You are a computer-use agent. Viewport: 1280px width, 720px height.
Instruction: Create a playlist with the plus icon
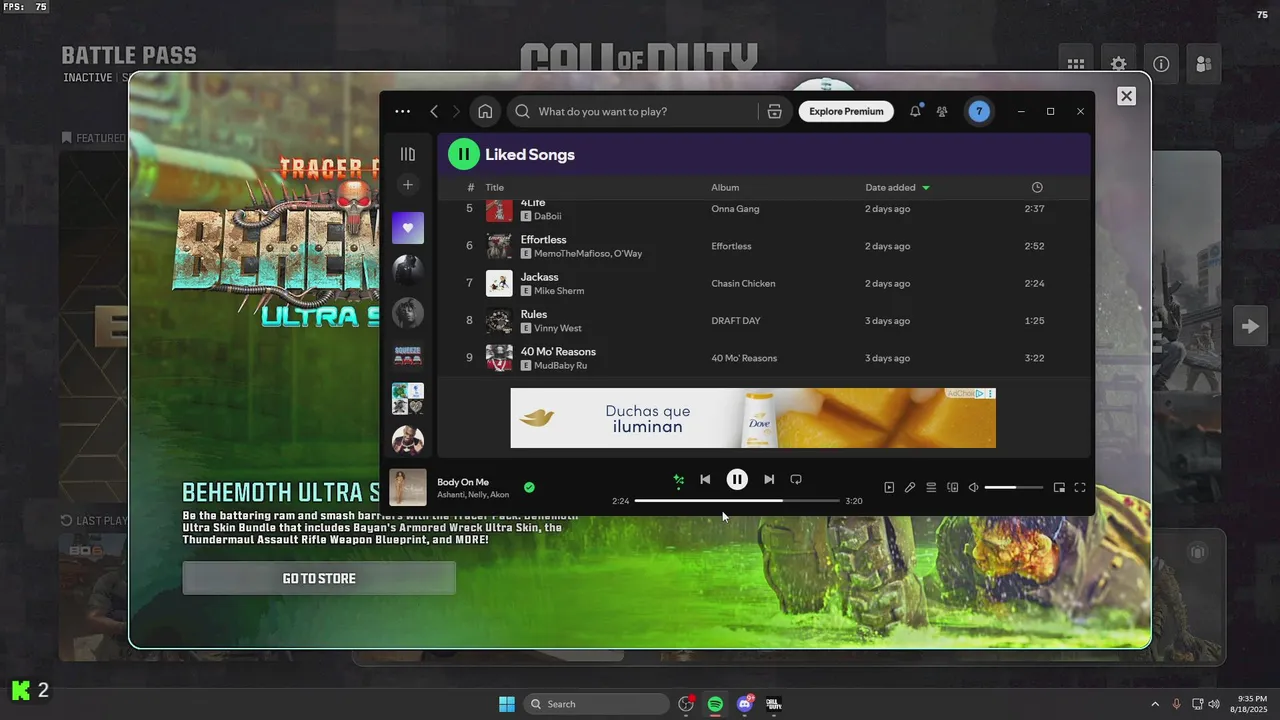[408, 185]
